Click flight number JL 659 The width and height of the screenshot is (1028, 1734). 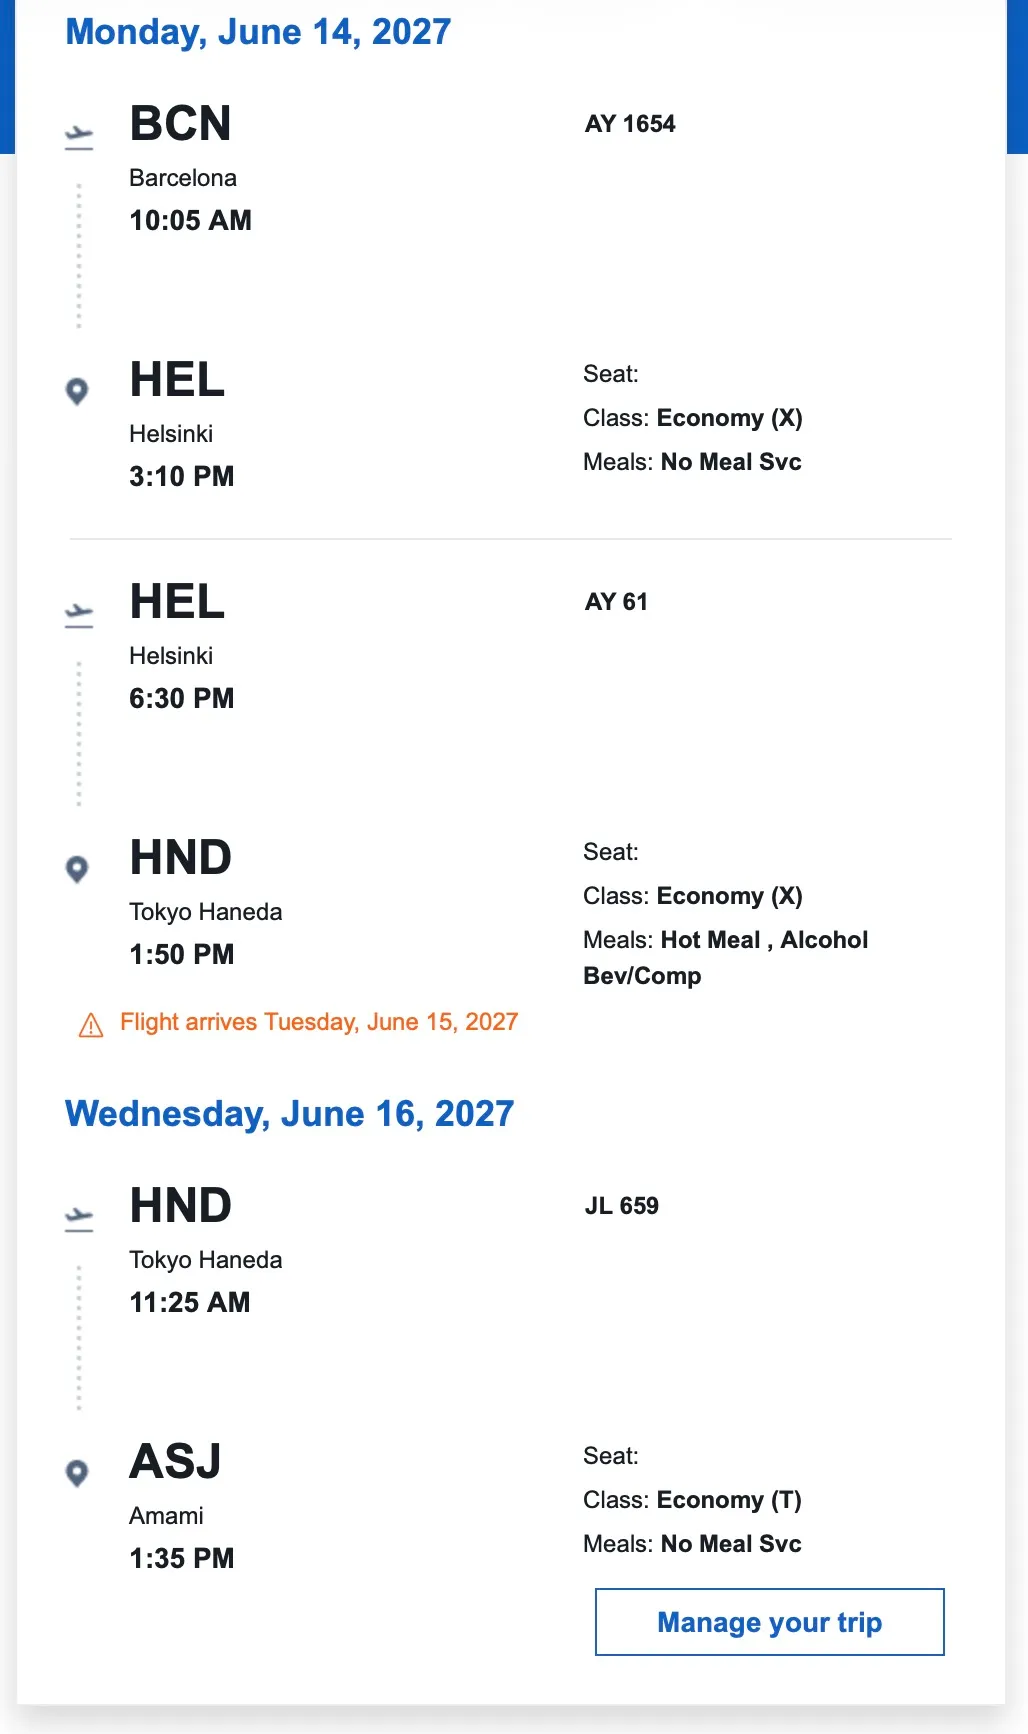(622, 1206)
